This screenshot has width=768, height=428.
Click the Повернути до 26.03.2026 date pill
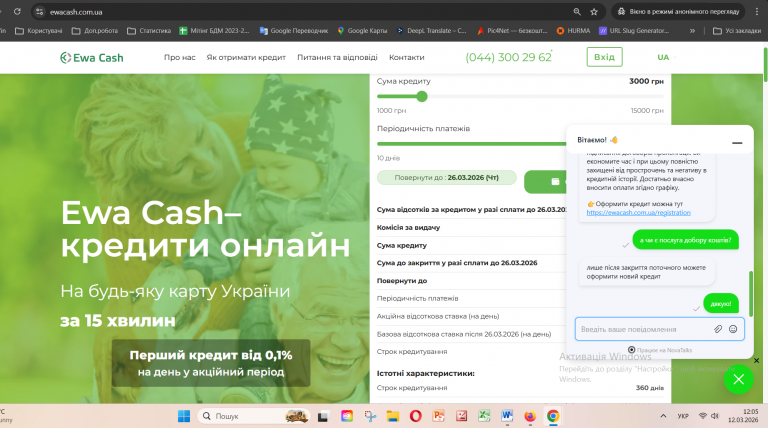tap(446, 177)
